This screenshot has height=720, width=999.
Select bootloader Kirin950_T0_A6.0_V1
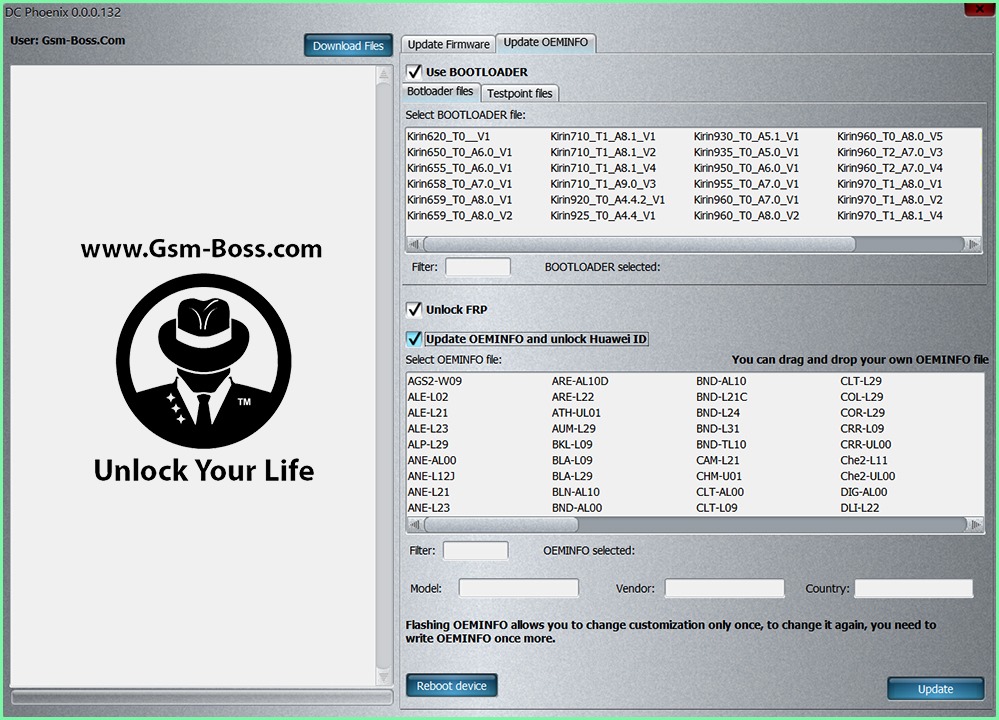tap(746, 168)
